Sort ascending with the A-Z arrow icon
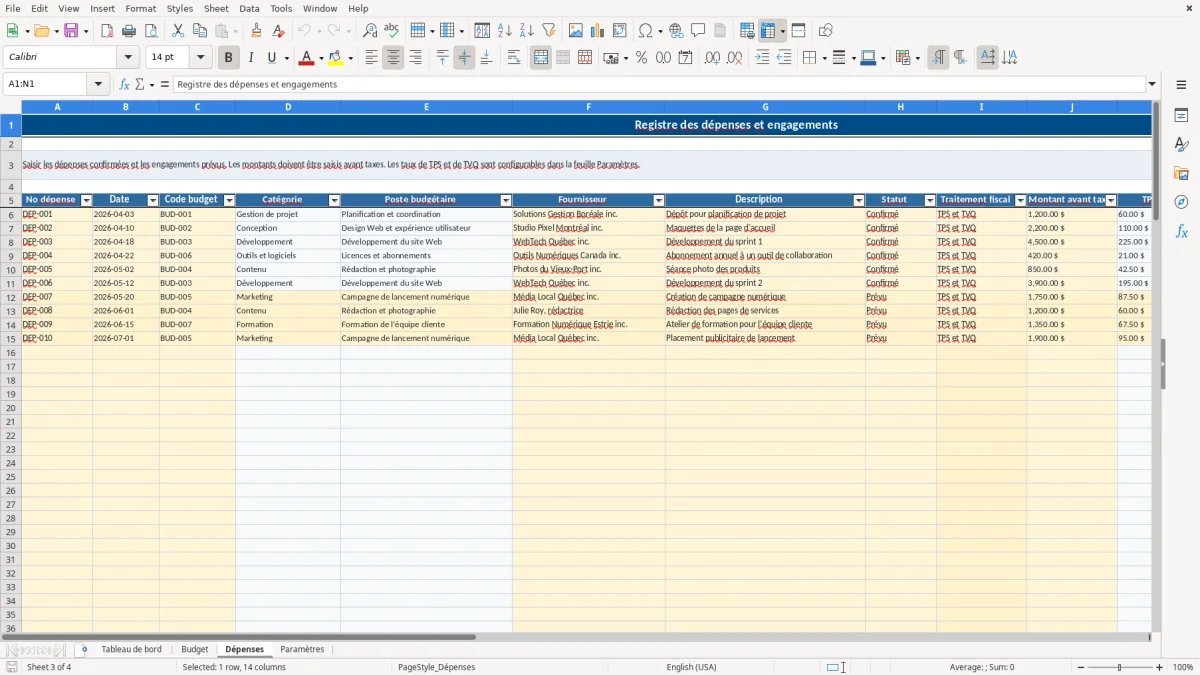This screenshot has height=675, width=1200. click(x=505, y=31)
